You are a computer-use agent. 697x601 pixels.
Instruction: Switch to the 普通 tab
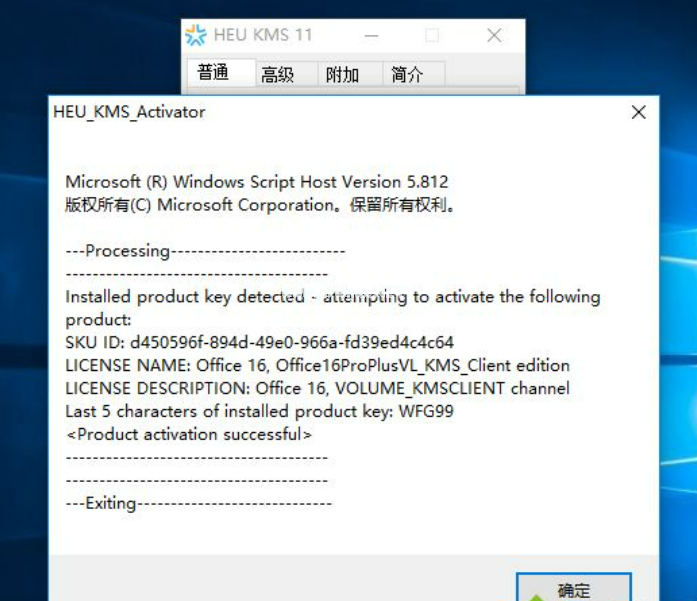coord(213,73)
